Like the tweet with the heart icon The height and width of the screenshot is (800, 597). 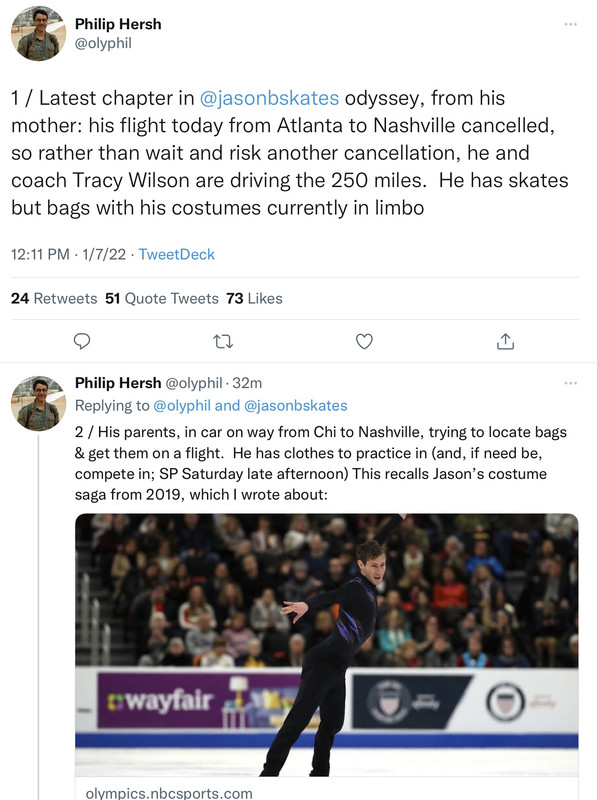click(x=364, y=341)
